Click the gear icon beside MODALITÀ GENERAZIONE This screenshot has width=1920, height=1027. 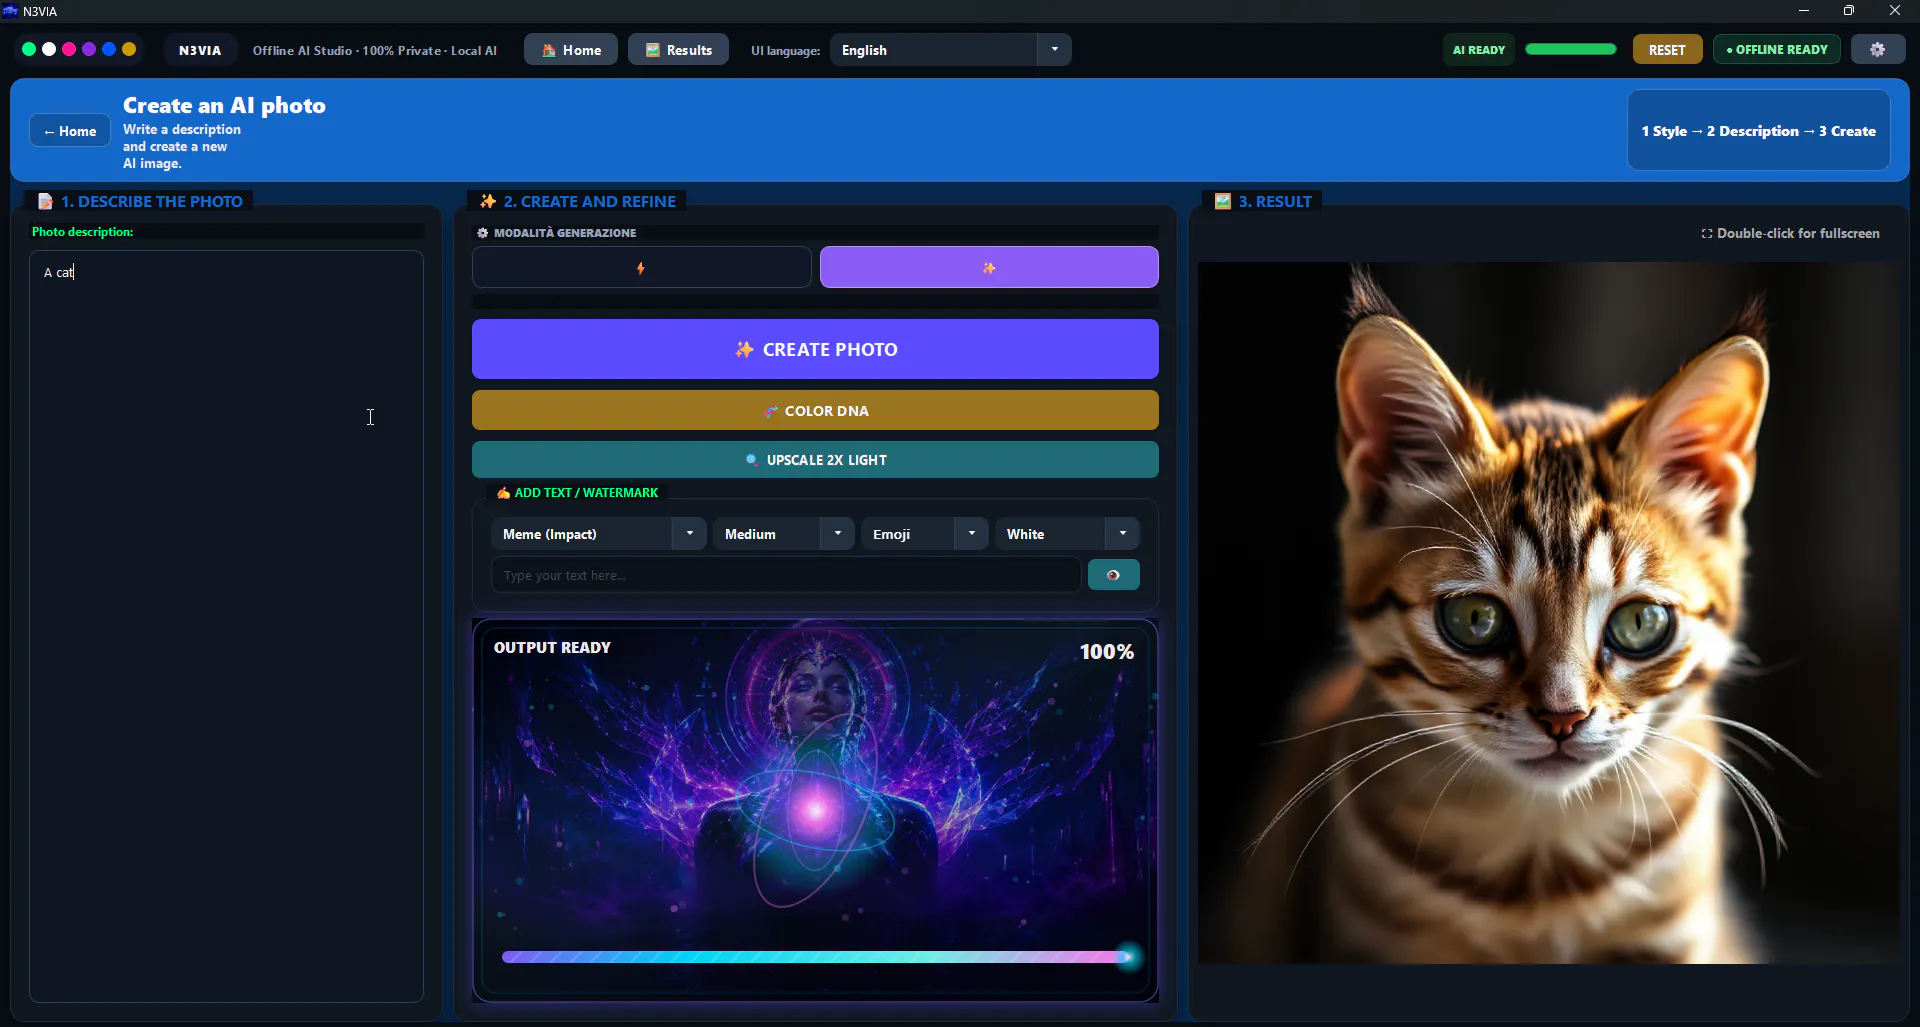click(483, 233)
